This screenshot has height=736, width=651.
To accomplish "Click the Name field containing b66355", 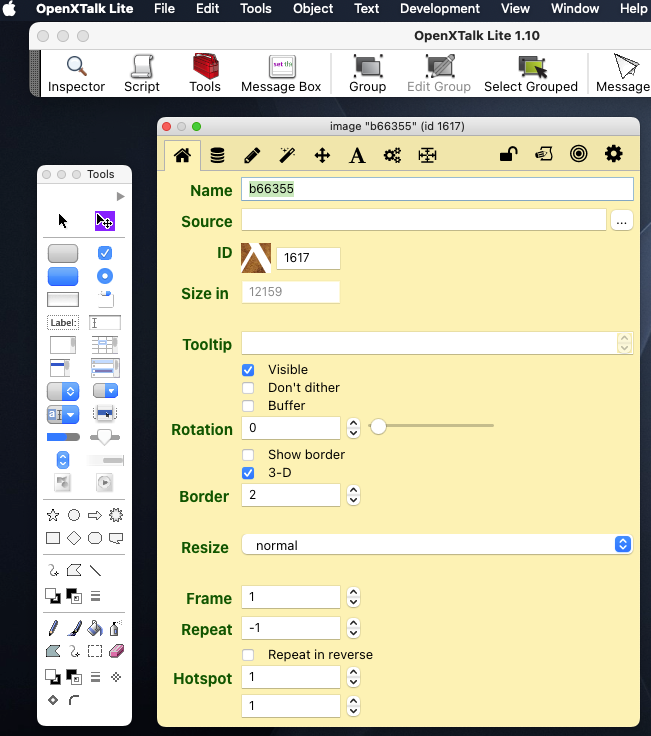I will coord(437,189).
